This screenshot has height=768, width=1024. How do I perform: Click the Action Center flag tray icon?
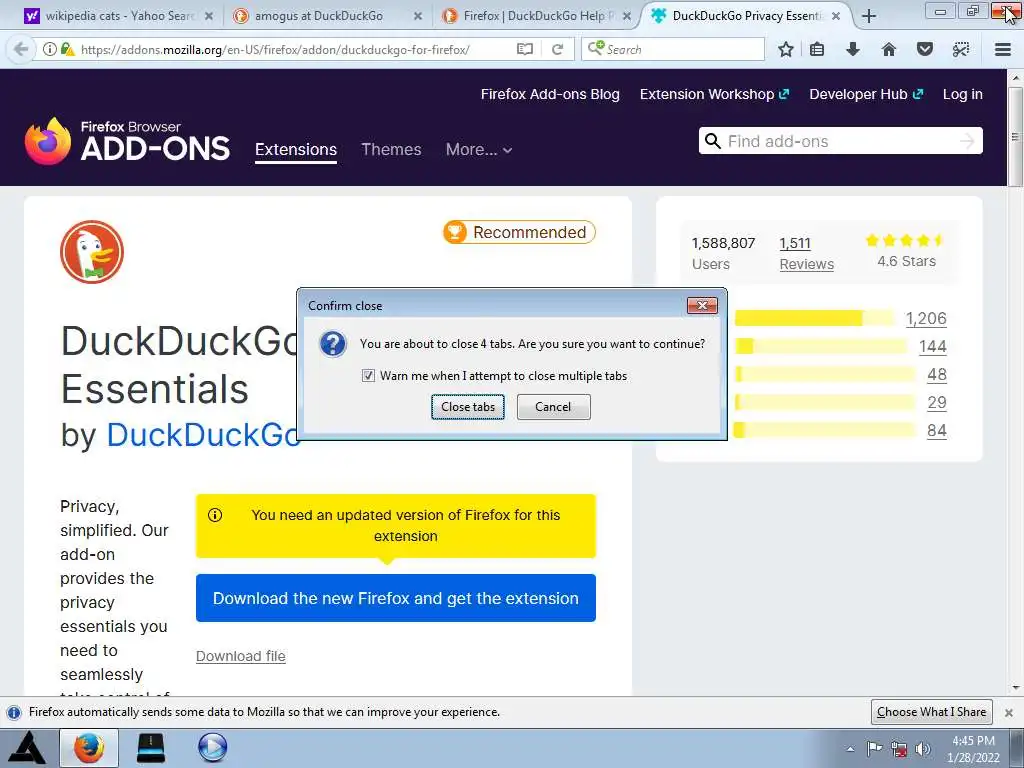[x=874, y=749]
